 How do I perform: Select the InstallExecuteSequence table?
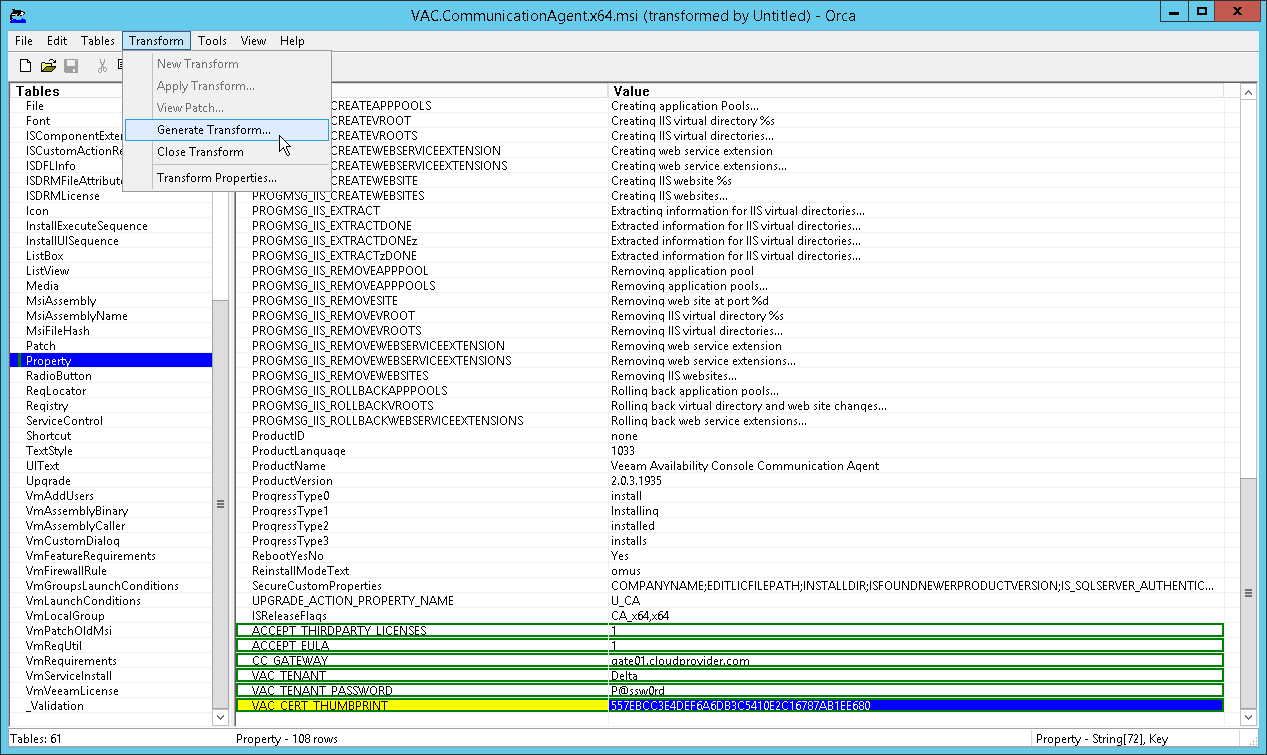[x=87, y=226]
